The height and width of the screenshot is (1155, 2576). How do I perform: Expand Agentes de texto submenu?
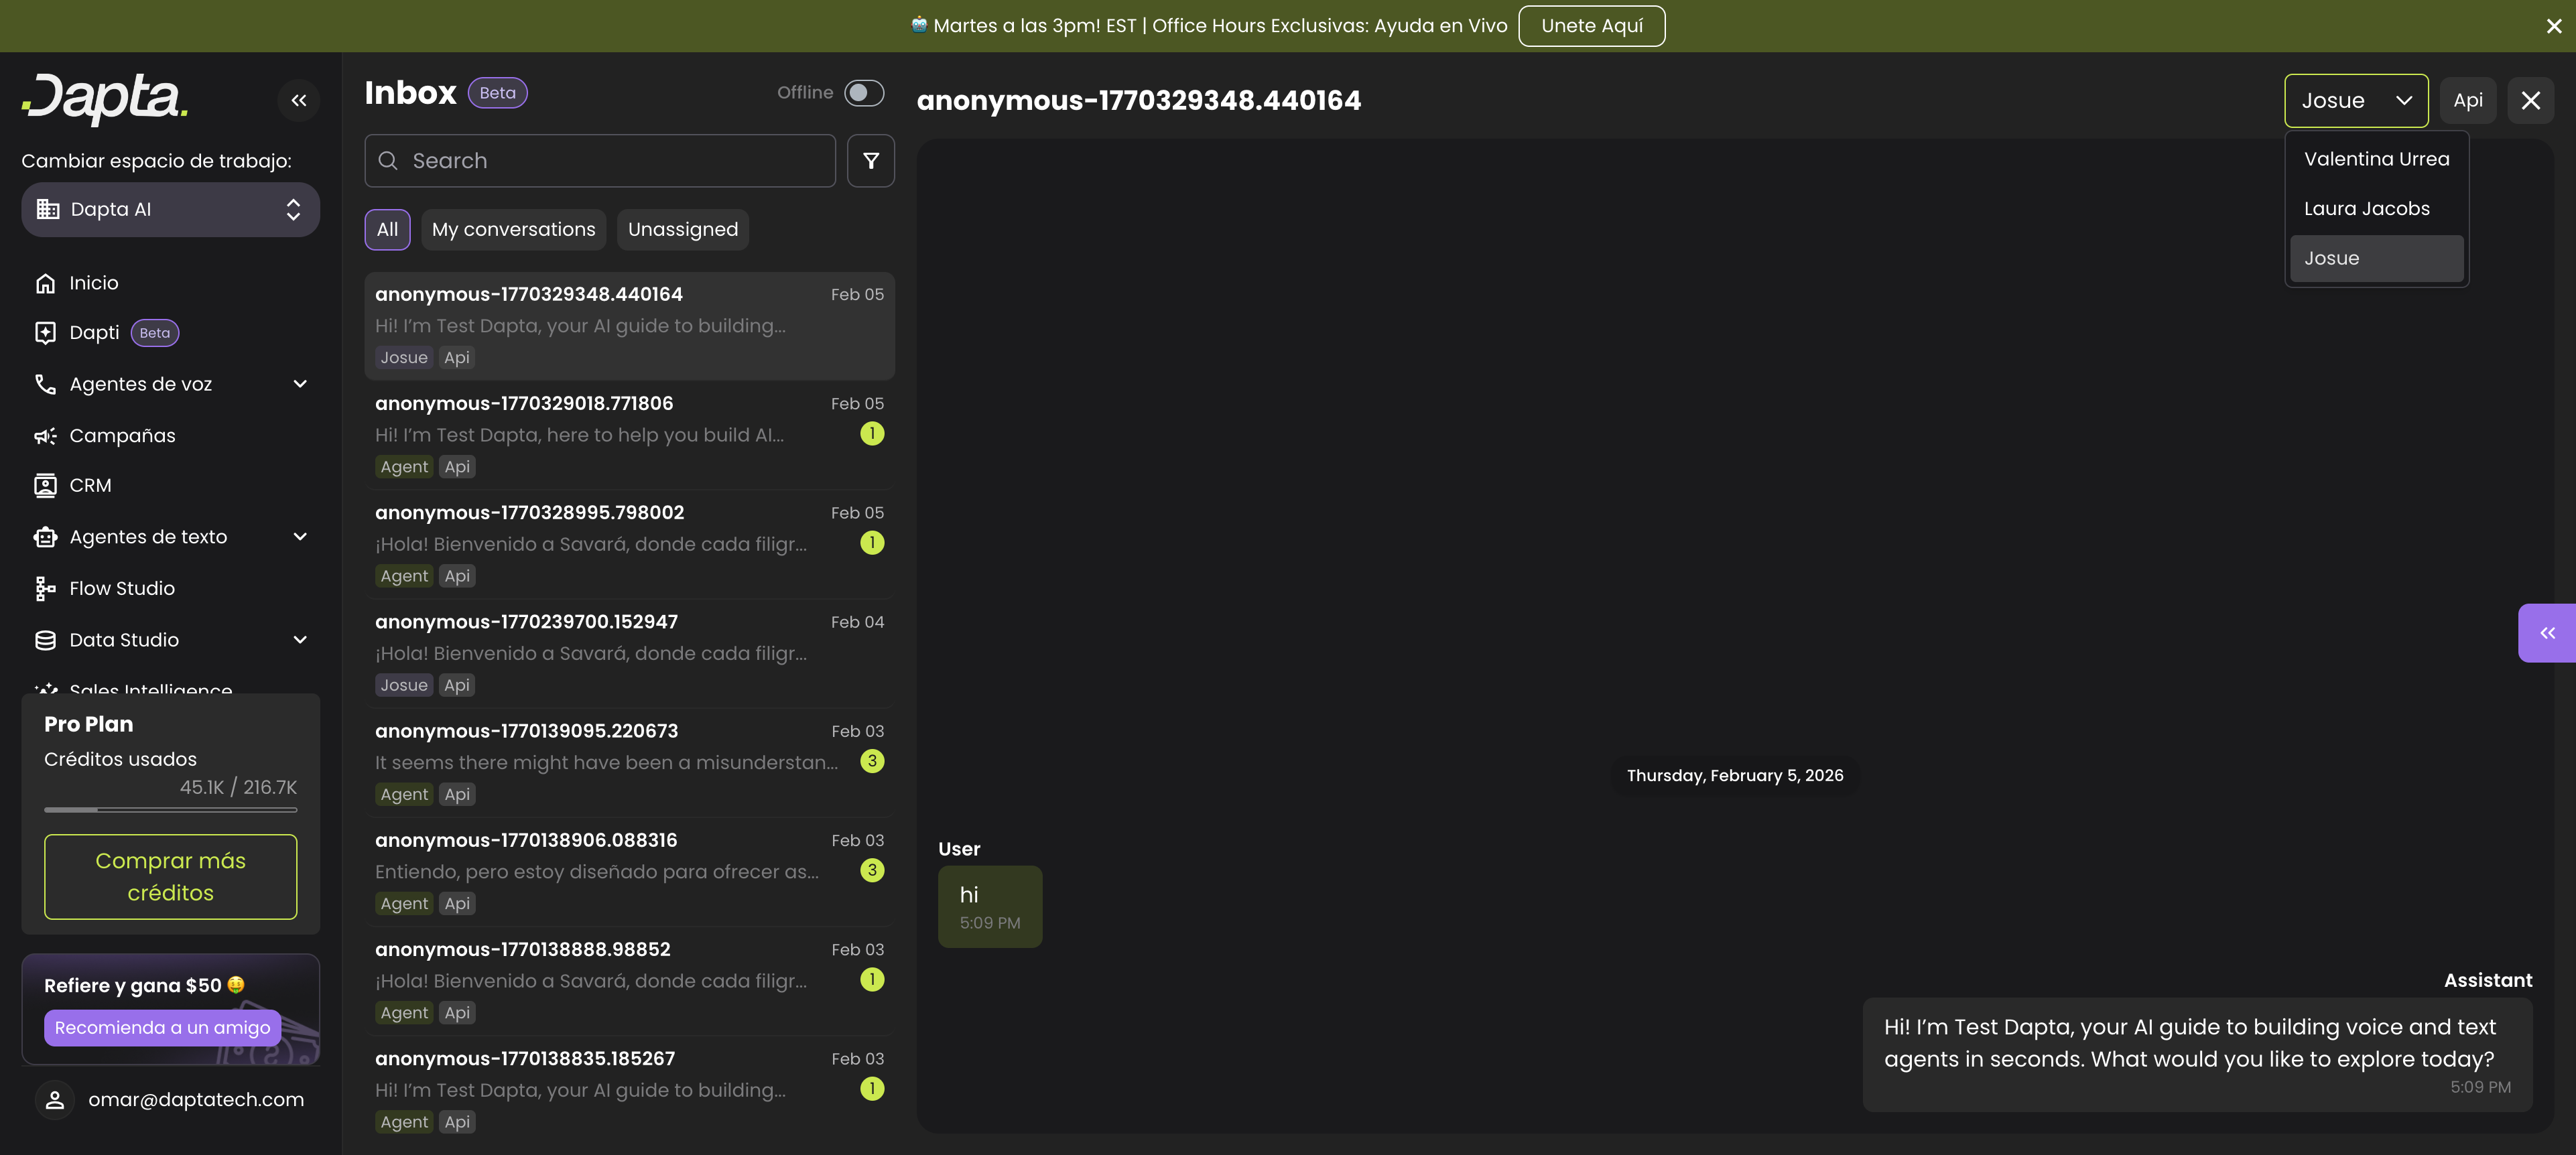299,537
